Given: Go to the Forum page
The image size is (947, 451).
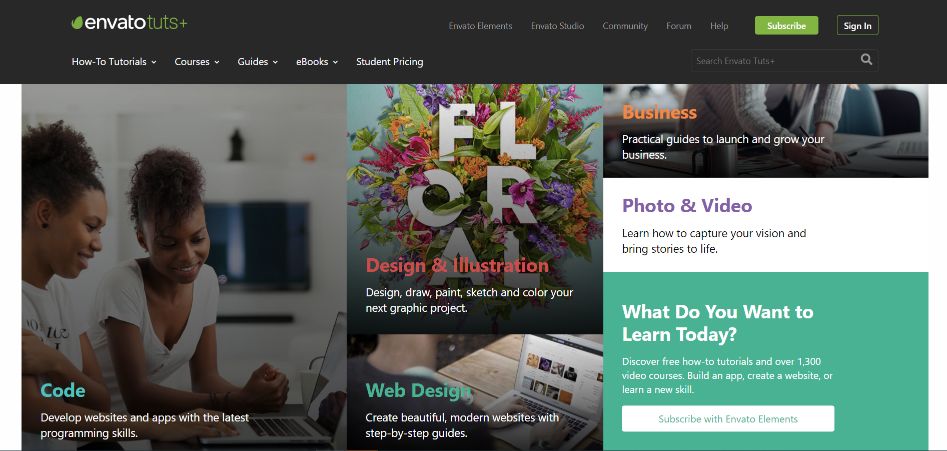Looking at the screenshot, I should coord(679,26).
